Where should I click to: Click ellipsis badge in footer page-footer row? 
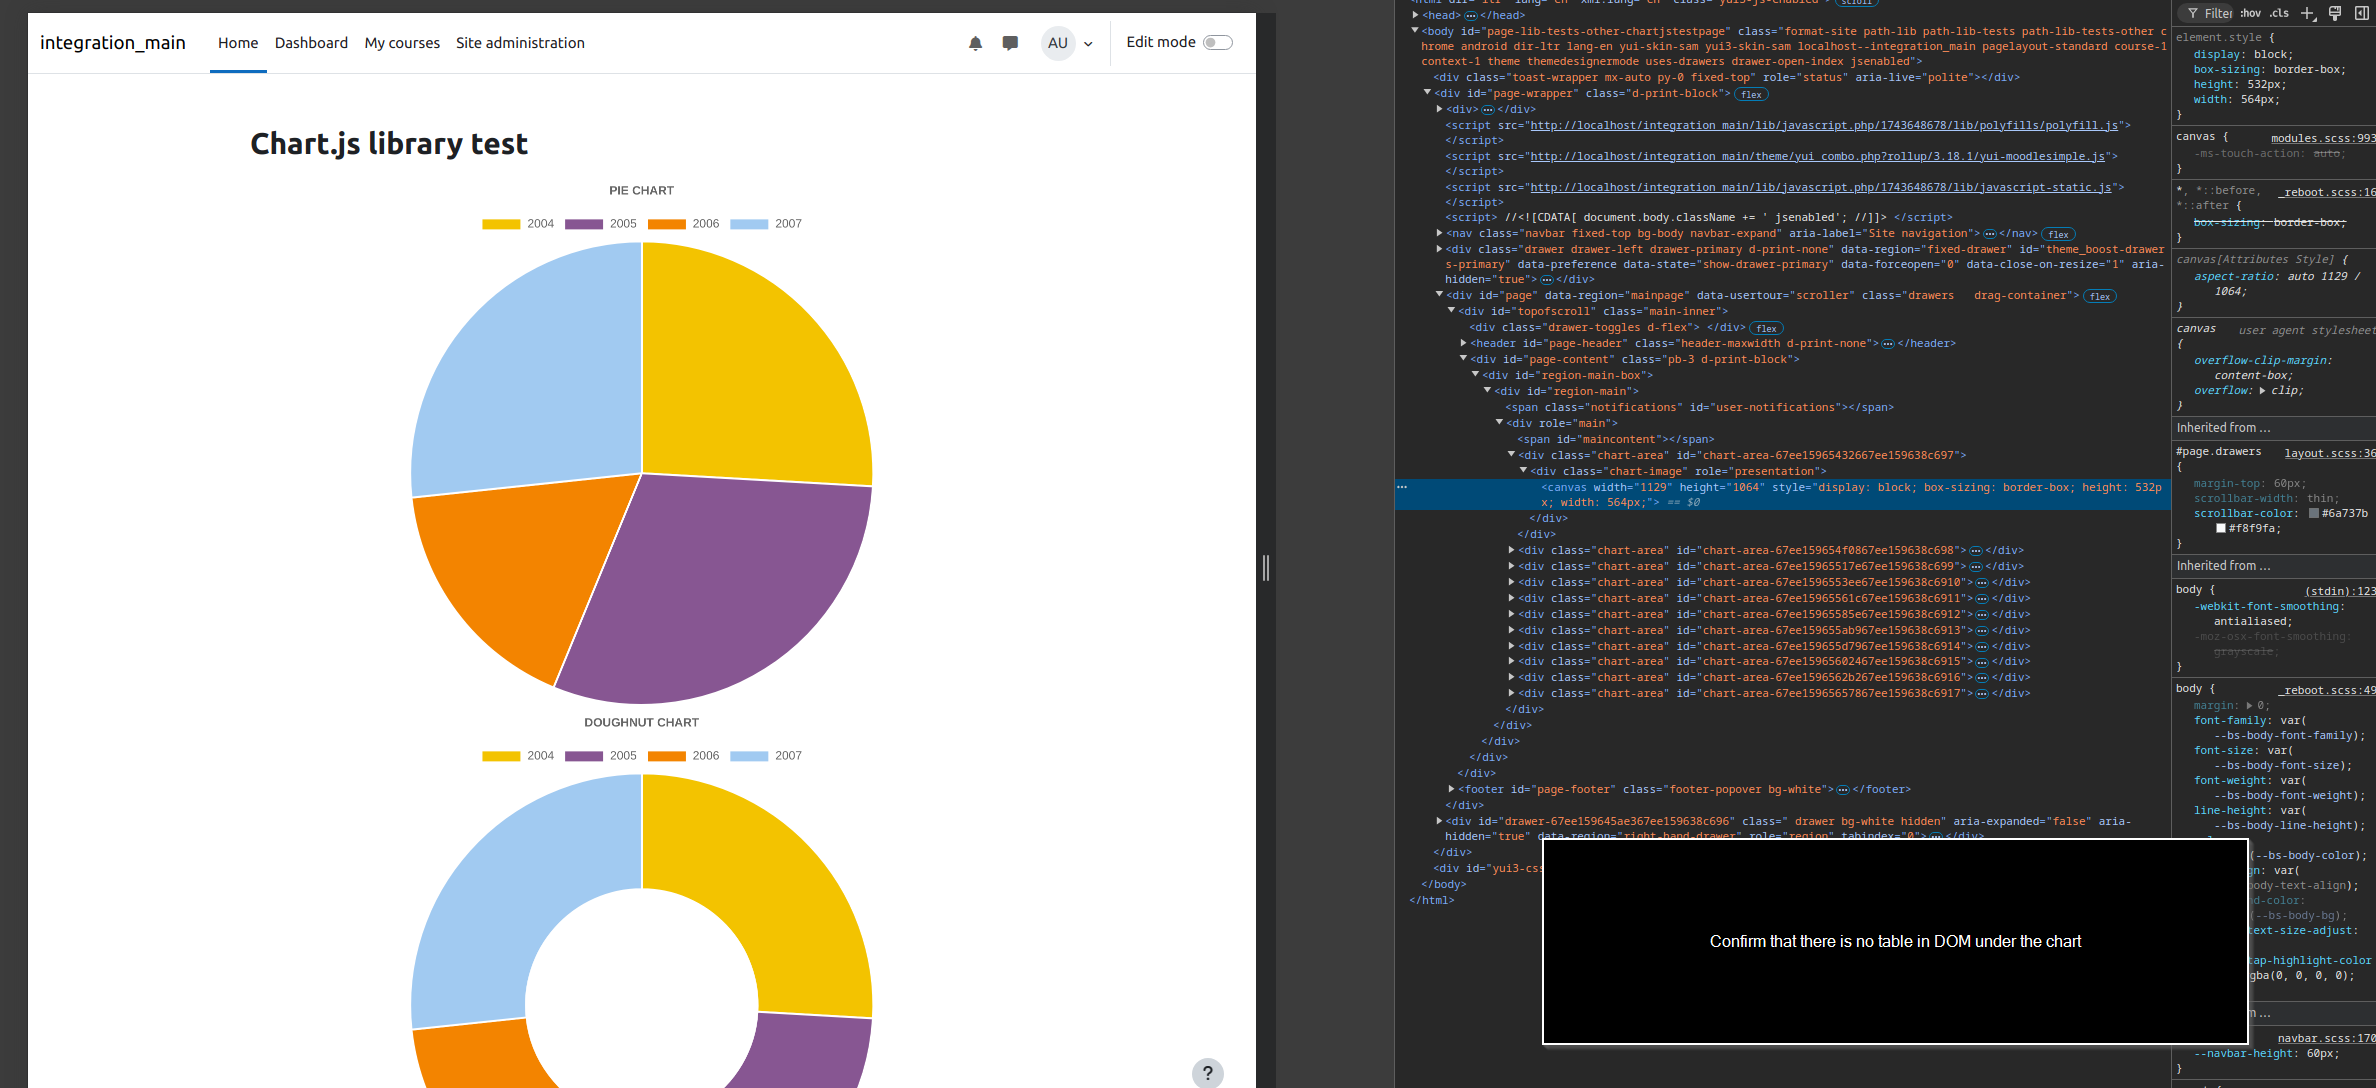(x=1842, y=790)
